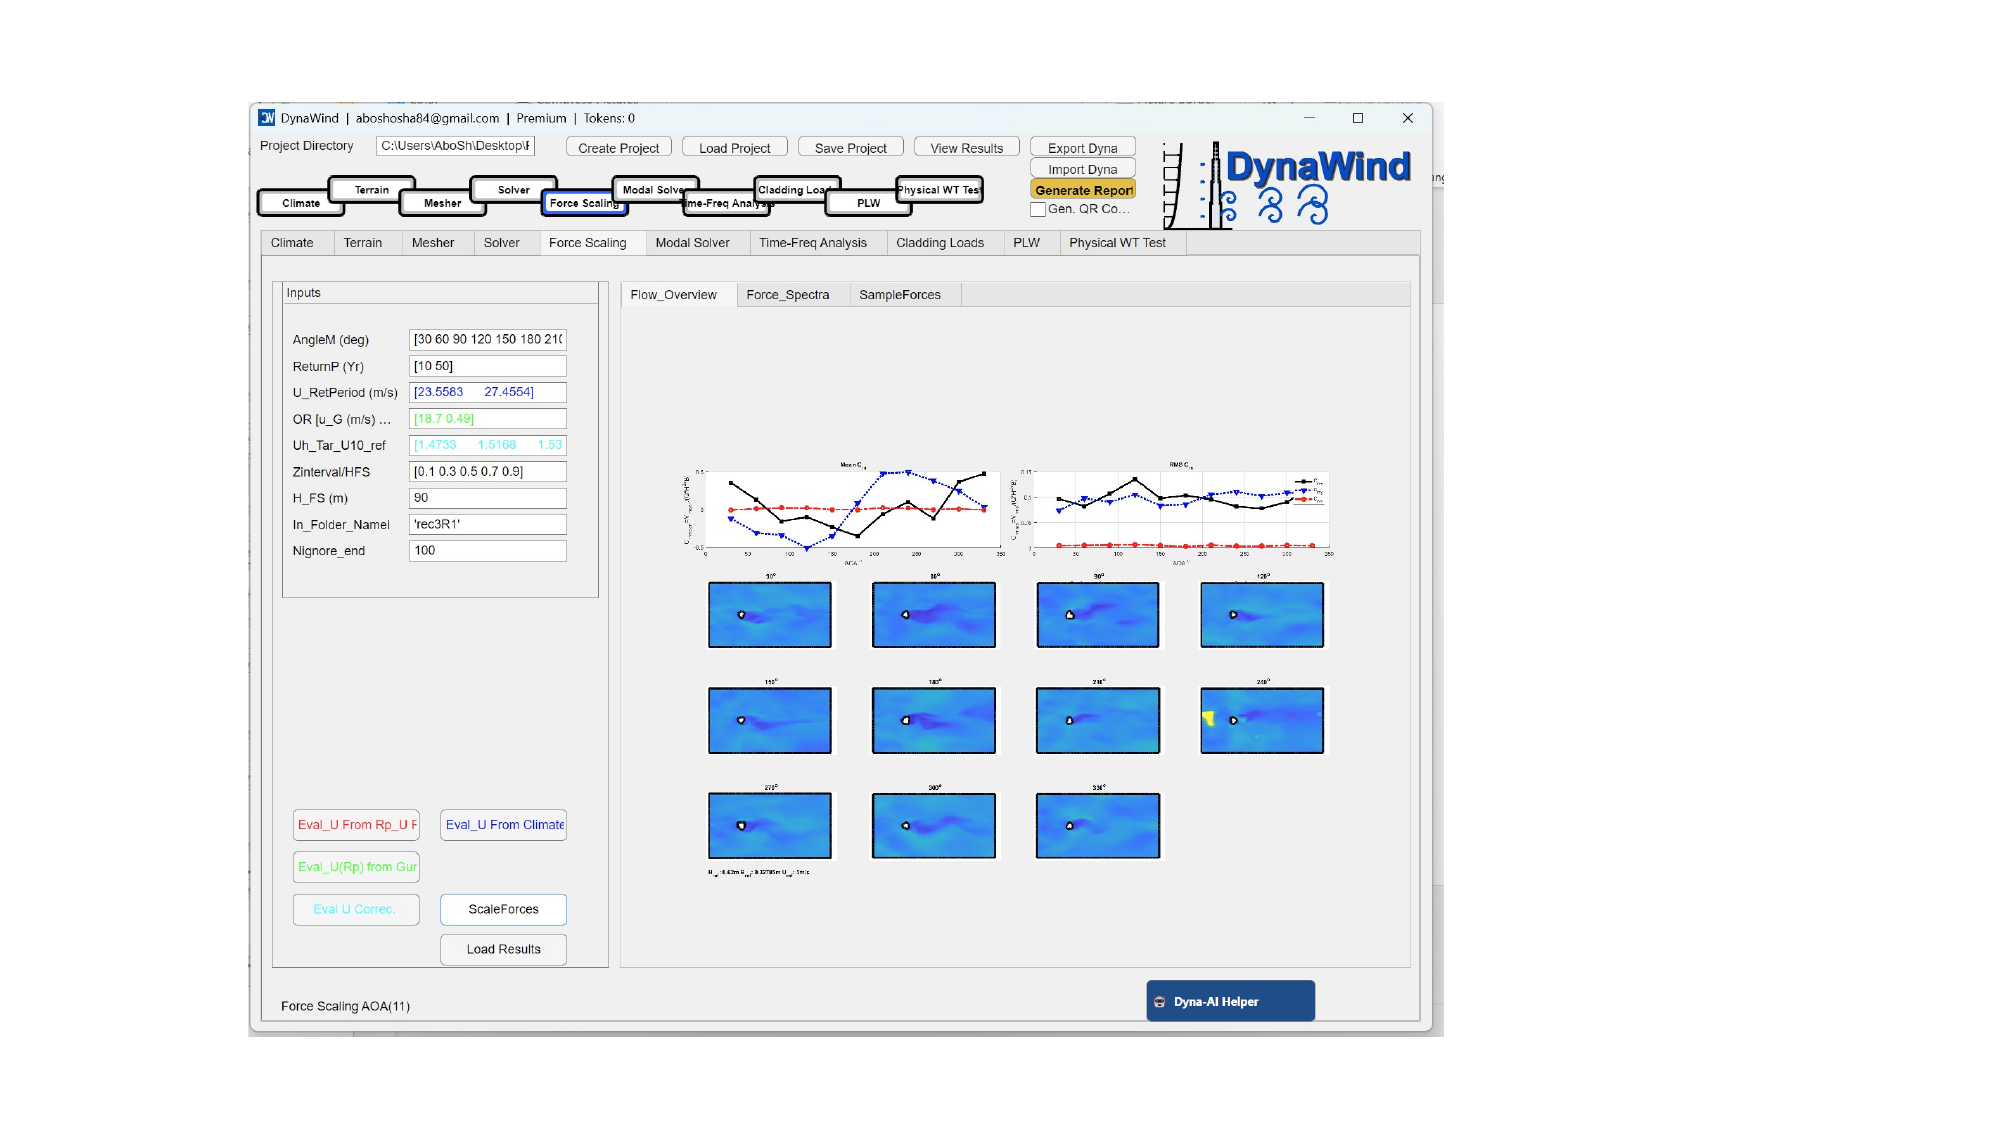Click the H_FS (m) input field

(487, 498)
